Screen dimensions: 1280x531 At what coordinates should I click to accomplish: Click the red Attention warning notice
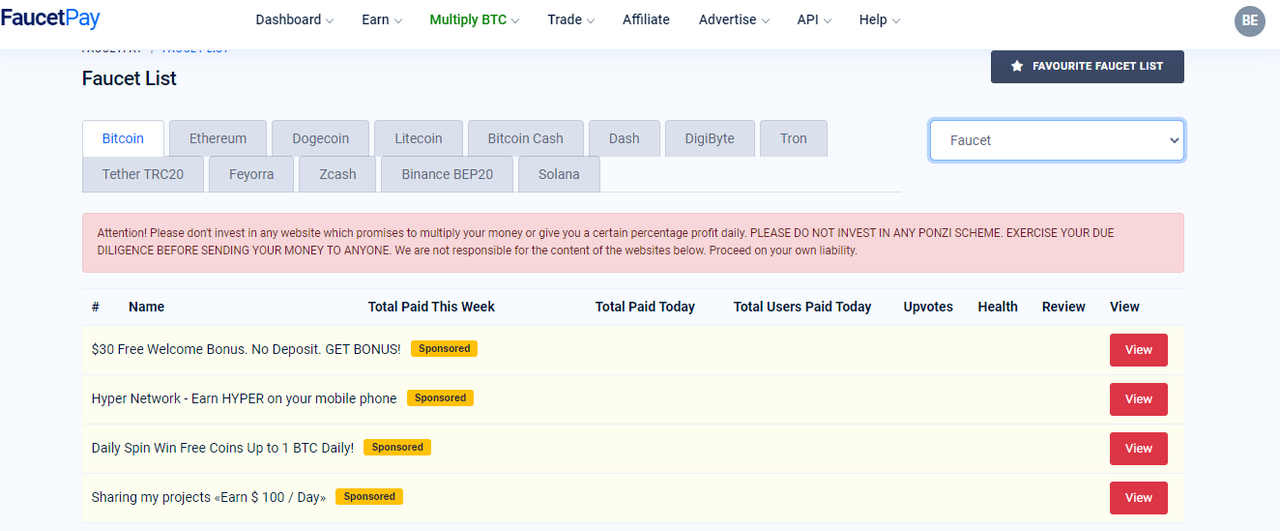tap(633, 242)
